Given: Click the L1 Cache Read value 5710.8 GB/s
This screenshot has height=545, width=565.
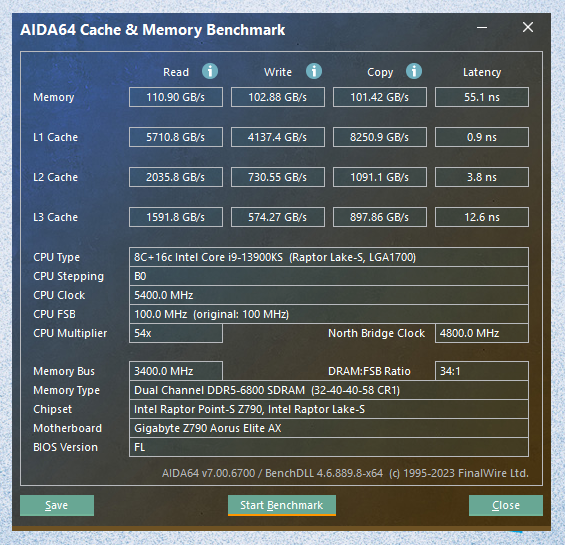Looking at the screenshot, I should tap(176, 137).
